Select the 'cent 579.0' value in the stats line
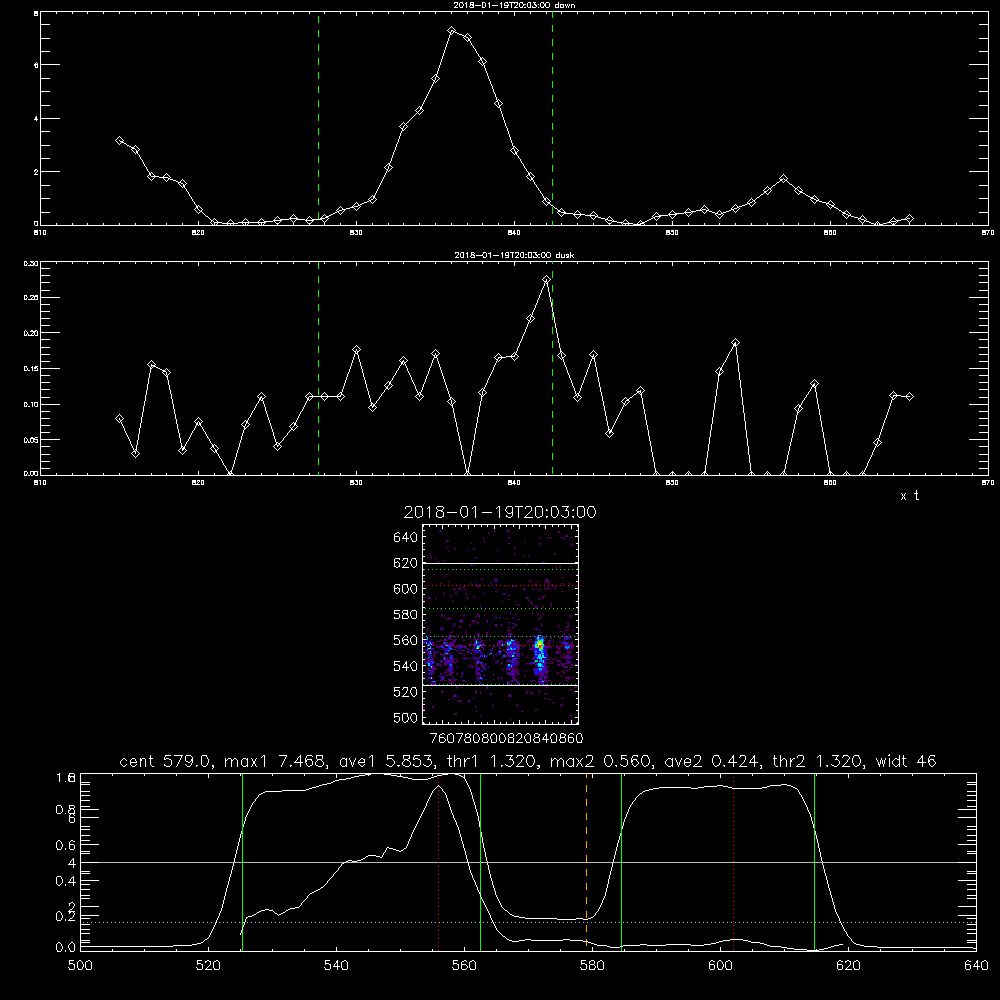 click(166, 761)
